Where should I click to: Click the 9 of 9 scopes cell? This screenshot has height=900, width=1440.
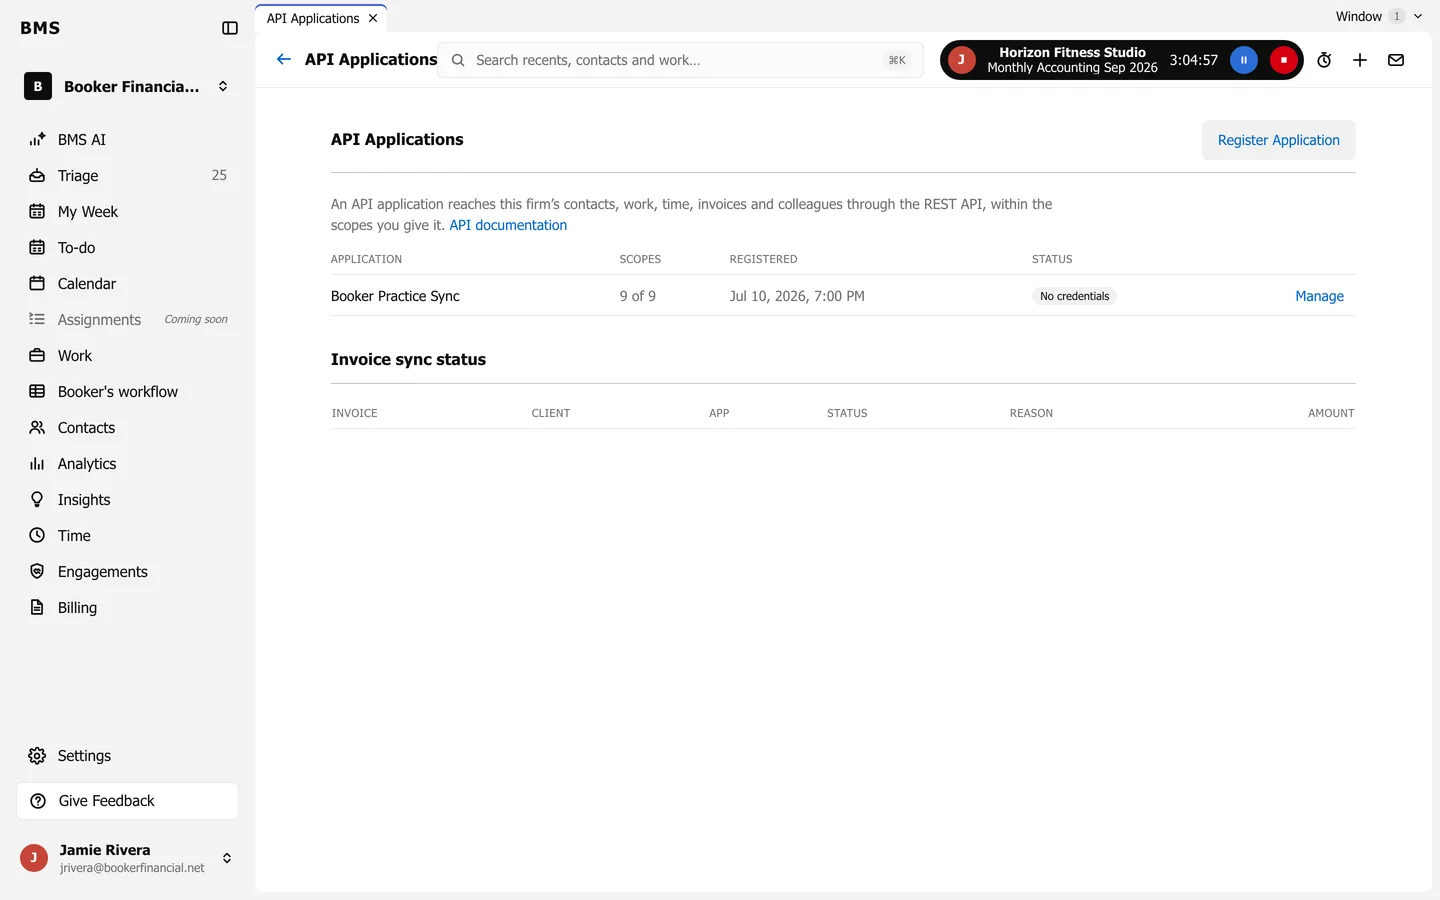tap(637, 296)
